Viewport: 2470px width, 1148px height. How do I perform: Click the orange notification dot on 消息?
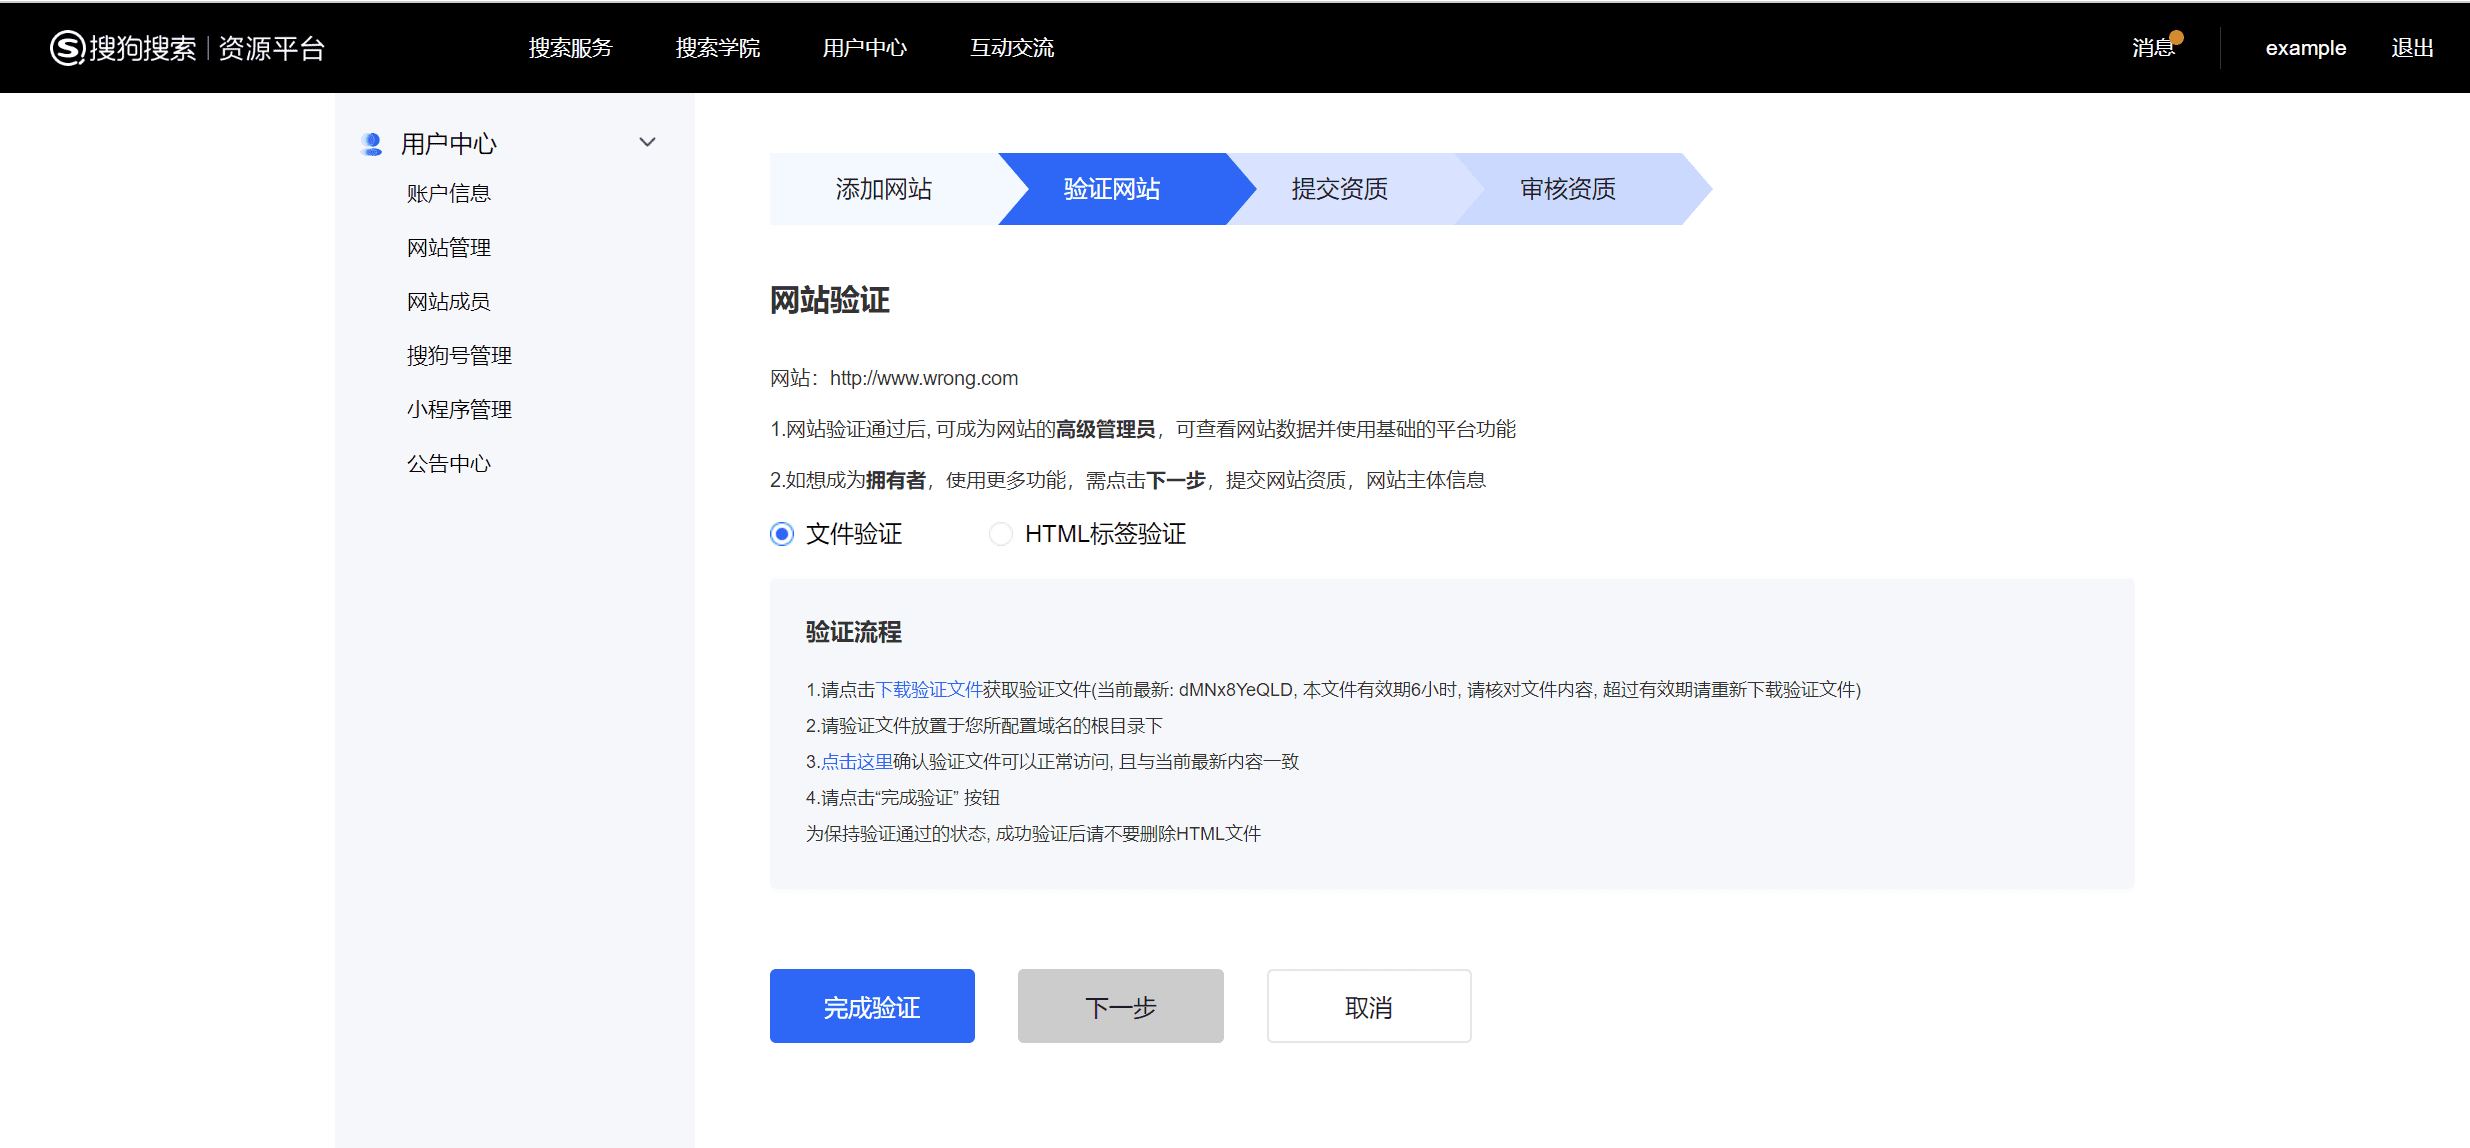2176,38
